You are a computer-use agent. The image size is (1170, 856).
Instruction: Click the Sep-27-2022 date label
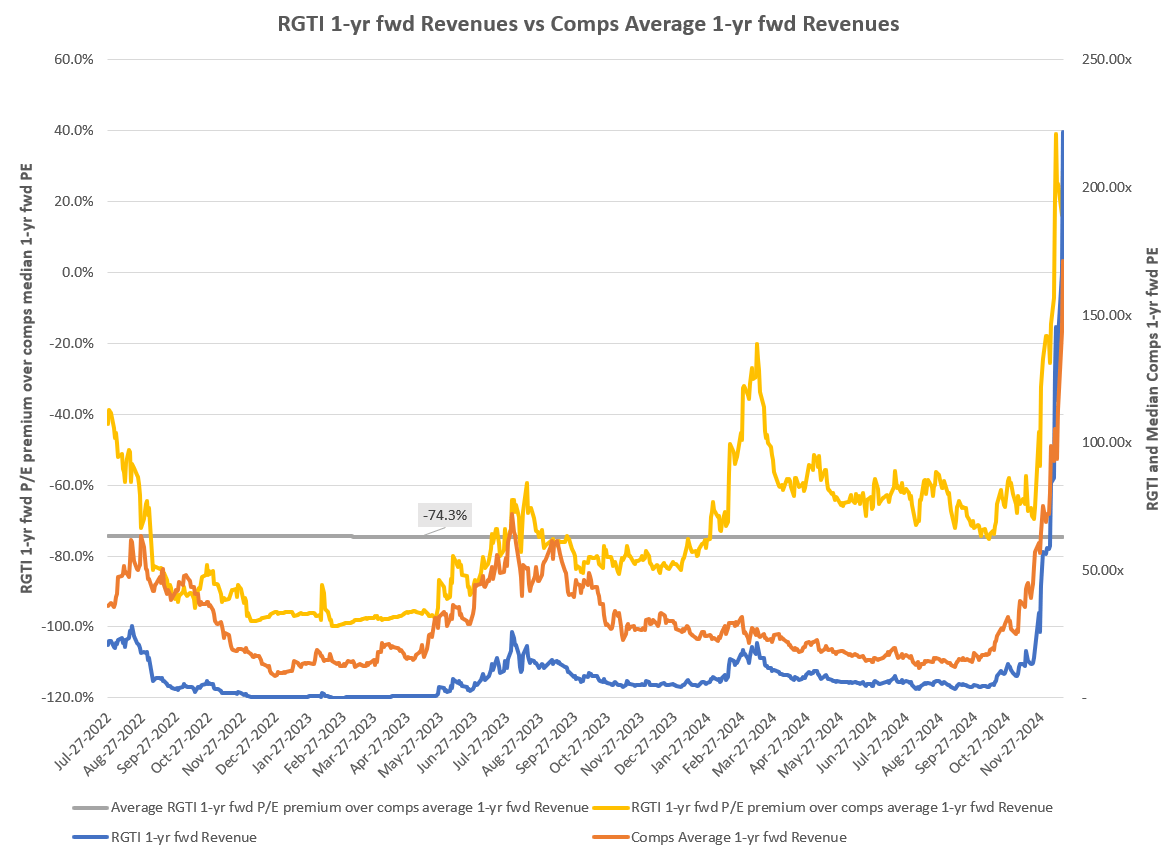(151, 742)
